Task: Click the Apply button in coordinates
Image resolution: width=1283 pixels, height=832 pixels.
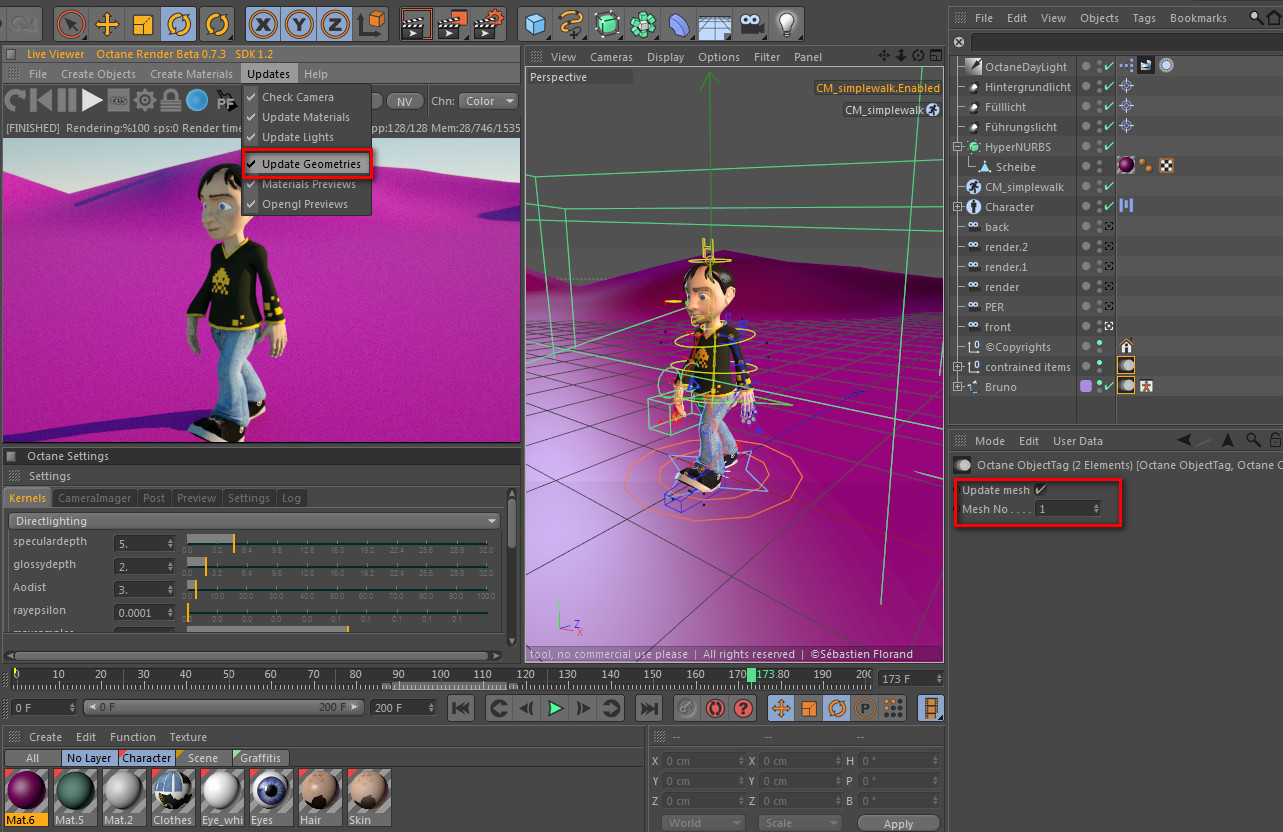Action: click(898, 824)
